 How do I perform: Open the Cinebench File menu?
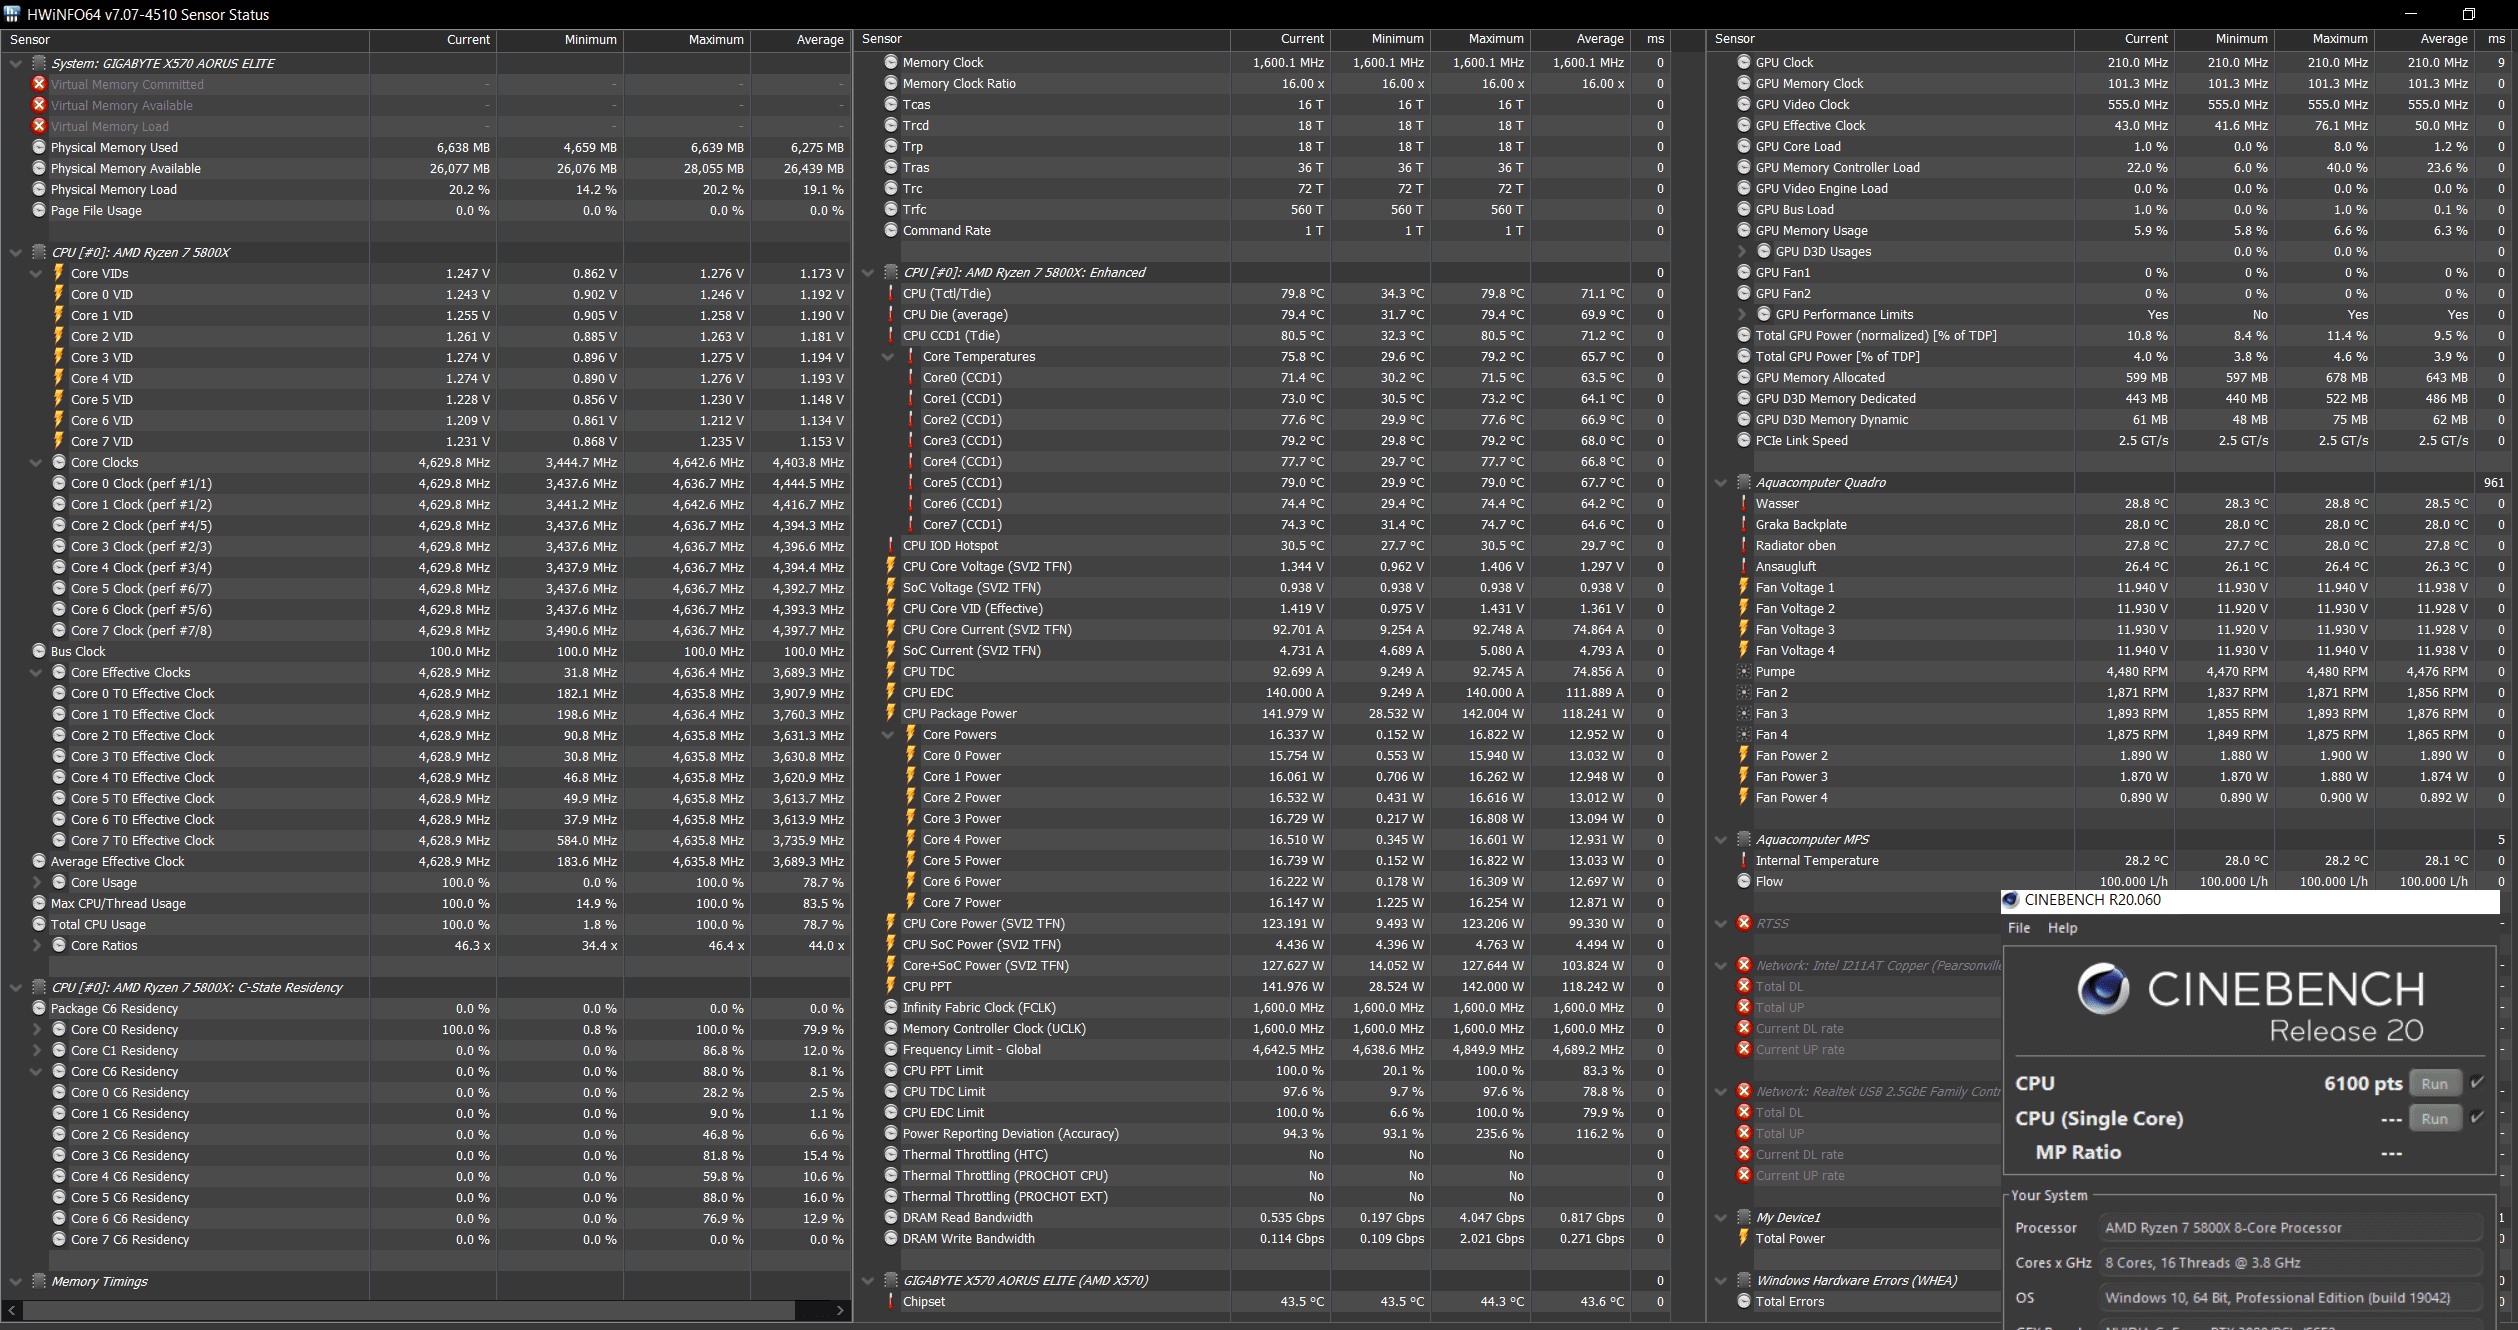2019,928
